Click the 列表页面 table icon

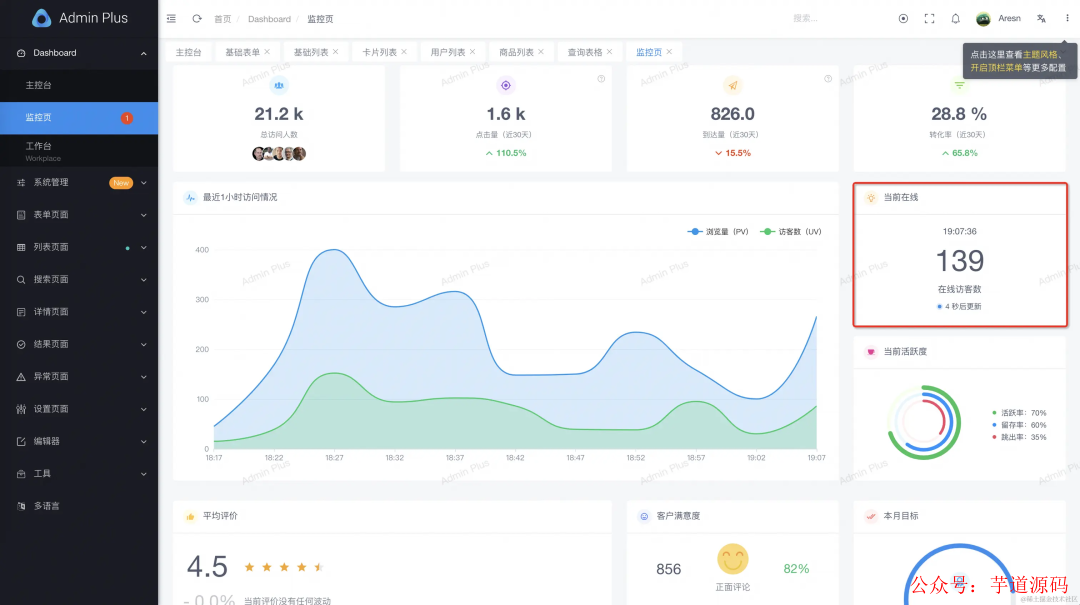21,247
